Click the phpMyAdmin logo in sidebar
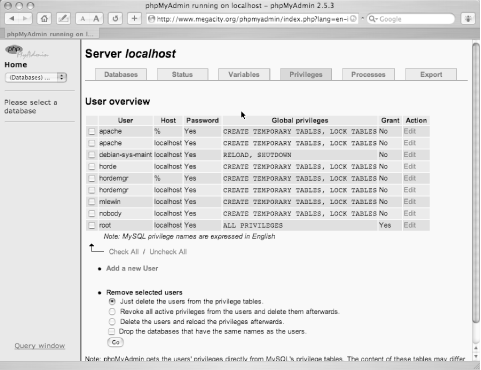This screenshot has width=481, height=370. pos(27,51)
